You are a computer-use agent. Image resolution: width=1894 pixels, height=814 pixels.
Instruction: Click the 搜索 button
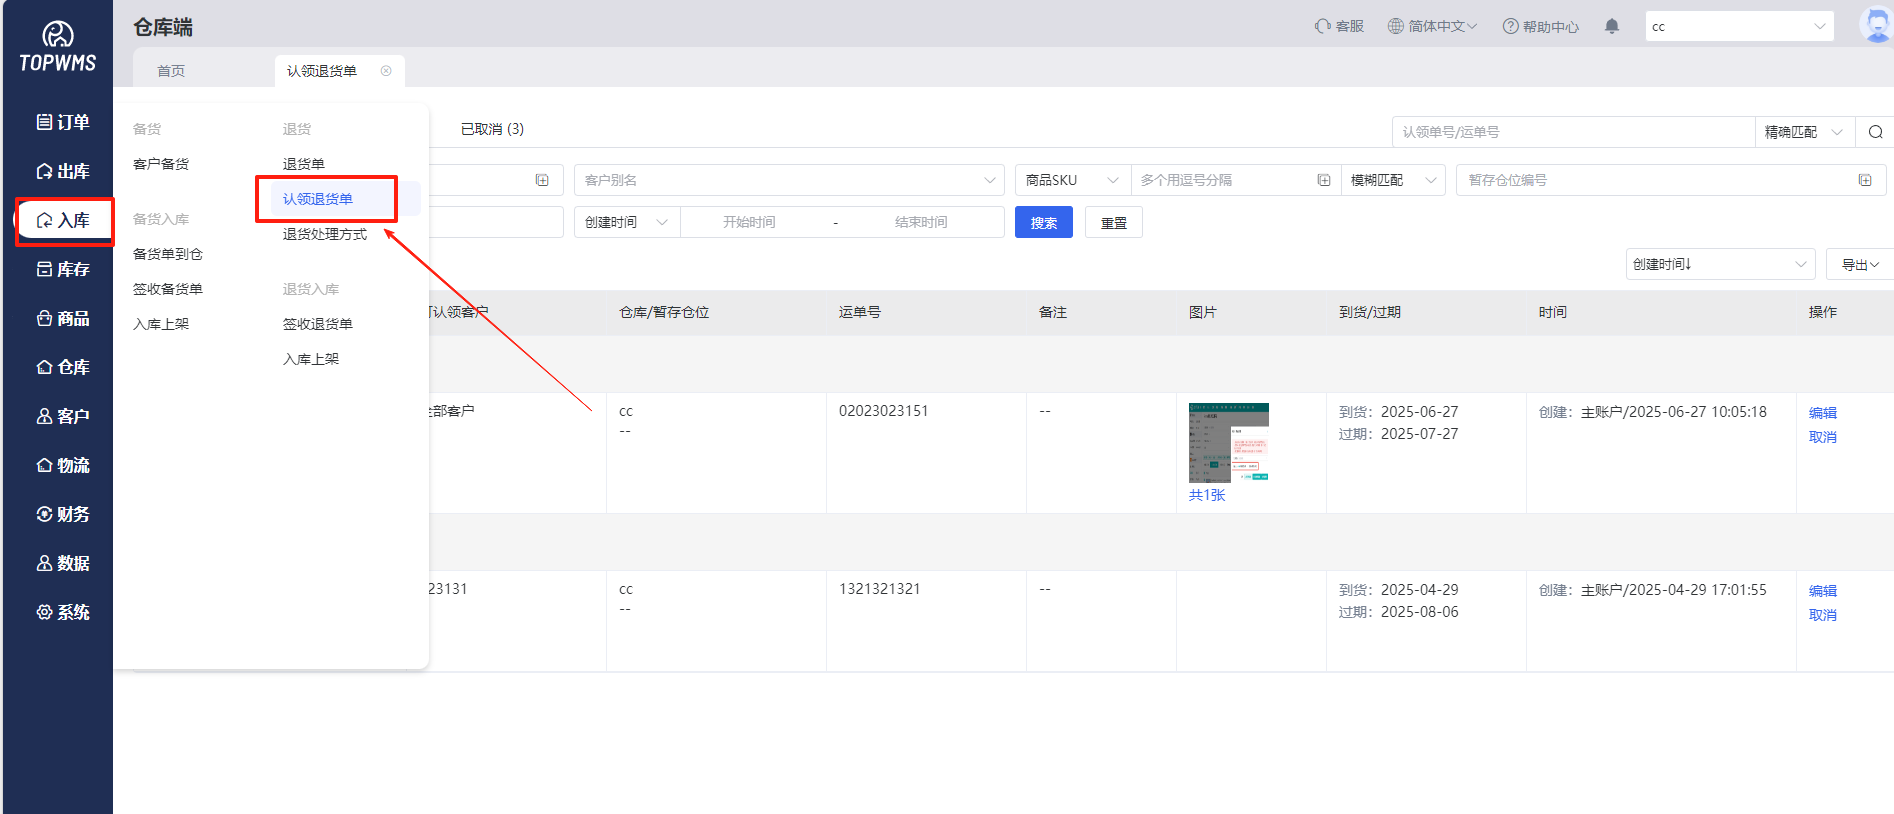1044,222
